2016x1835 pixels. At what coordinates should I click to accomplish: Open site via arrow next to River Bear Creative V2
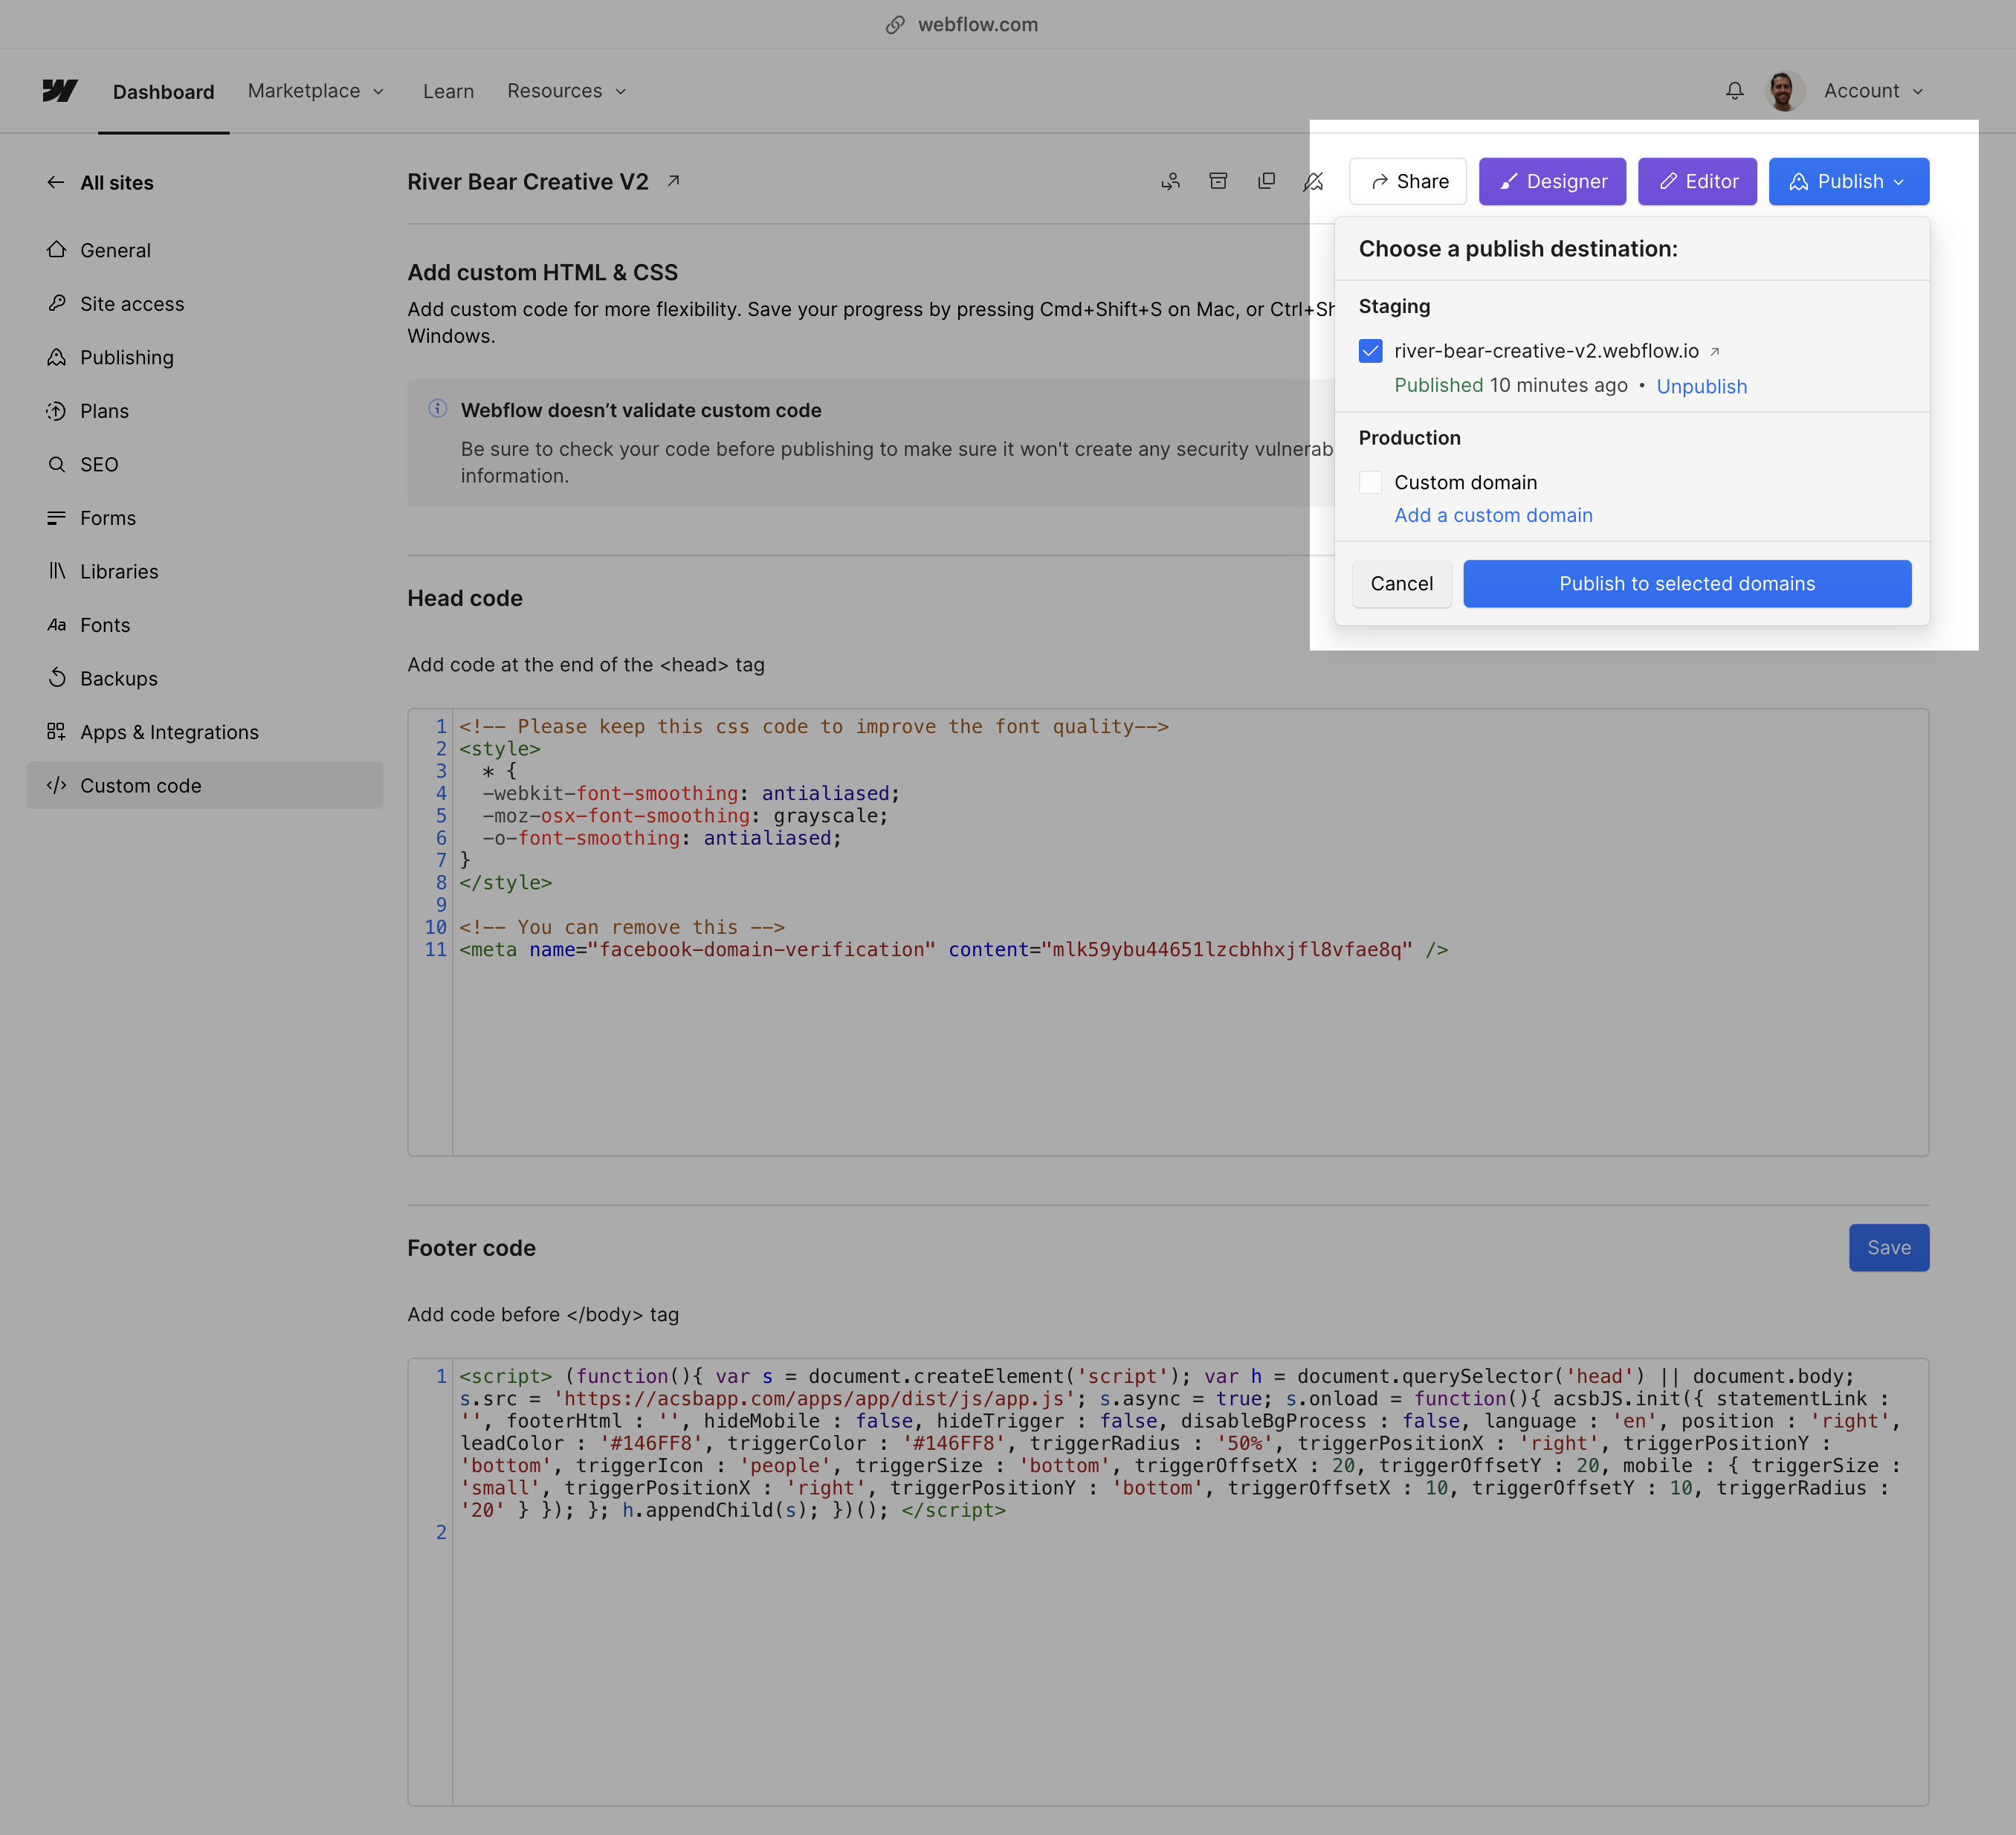(674, 181)
